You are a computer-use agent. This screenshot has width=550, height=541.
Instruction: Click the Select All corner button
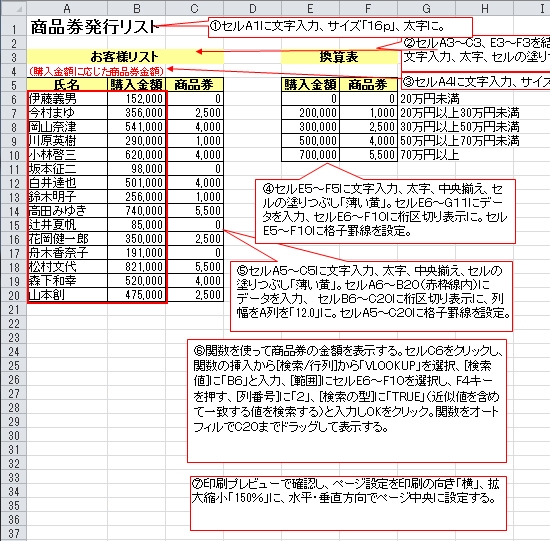tap(13, 7)
